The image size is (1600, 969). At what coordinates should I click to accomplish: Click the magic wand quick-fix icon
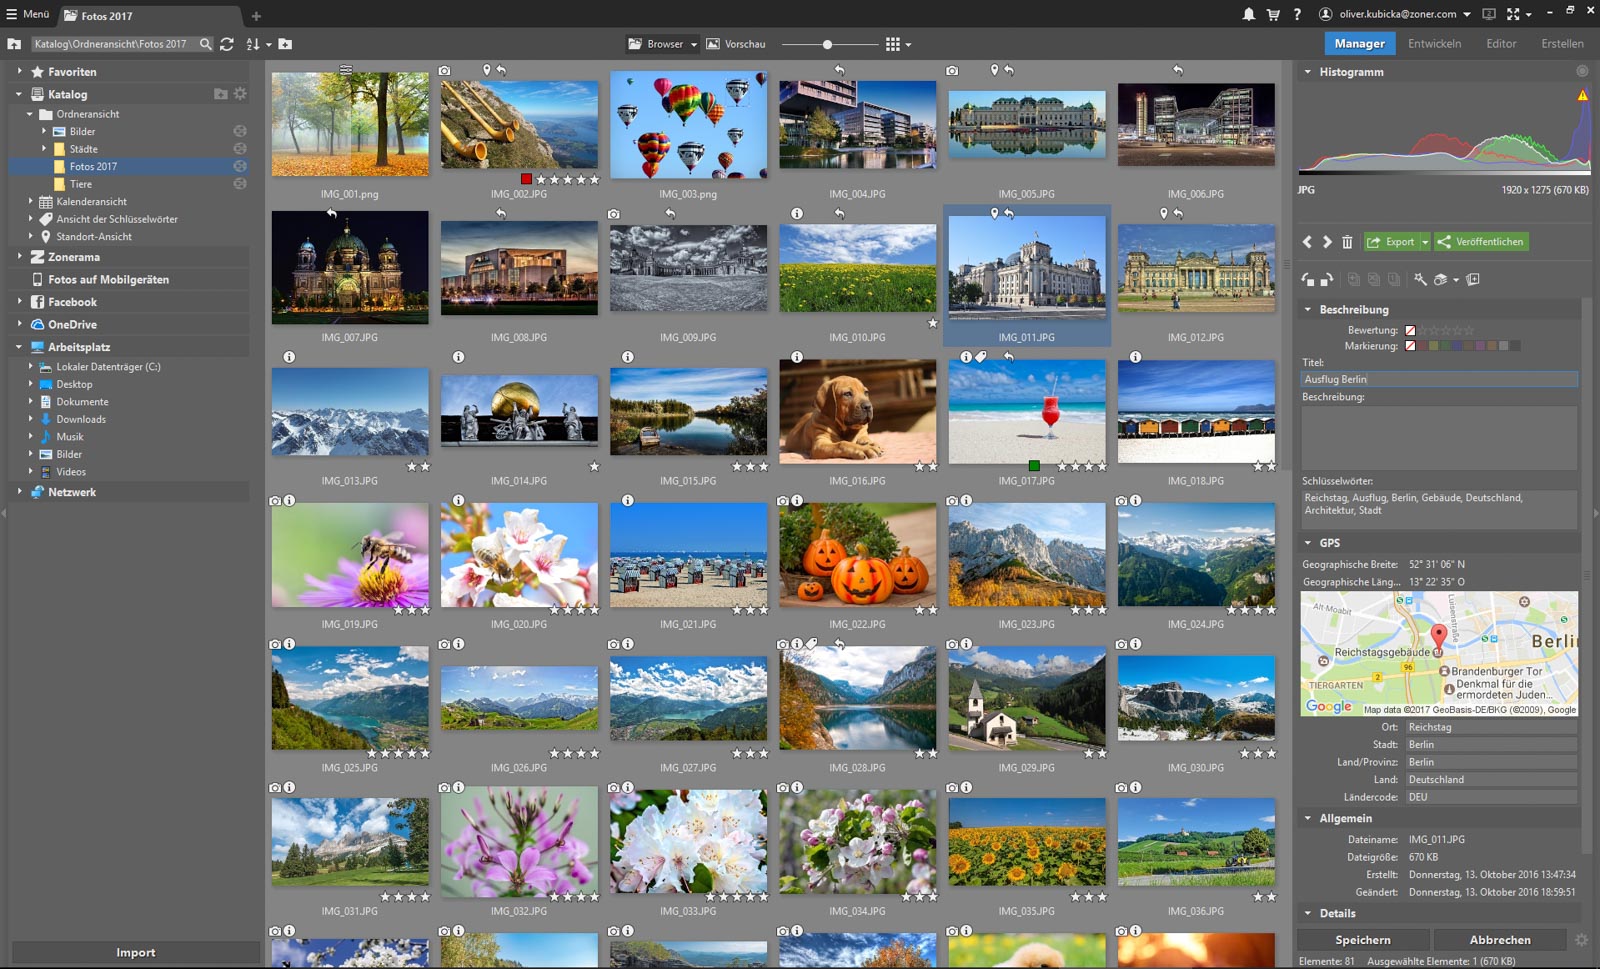pyautogui.click(x=1420, y=280)
